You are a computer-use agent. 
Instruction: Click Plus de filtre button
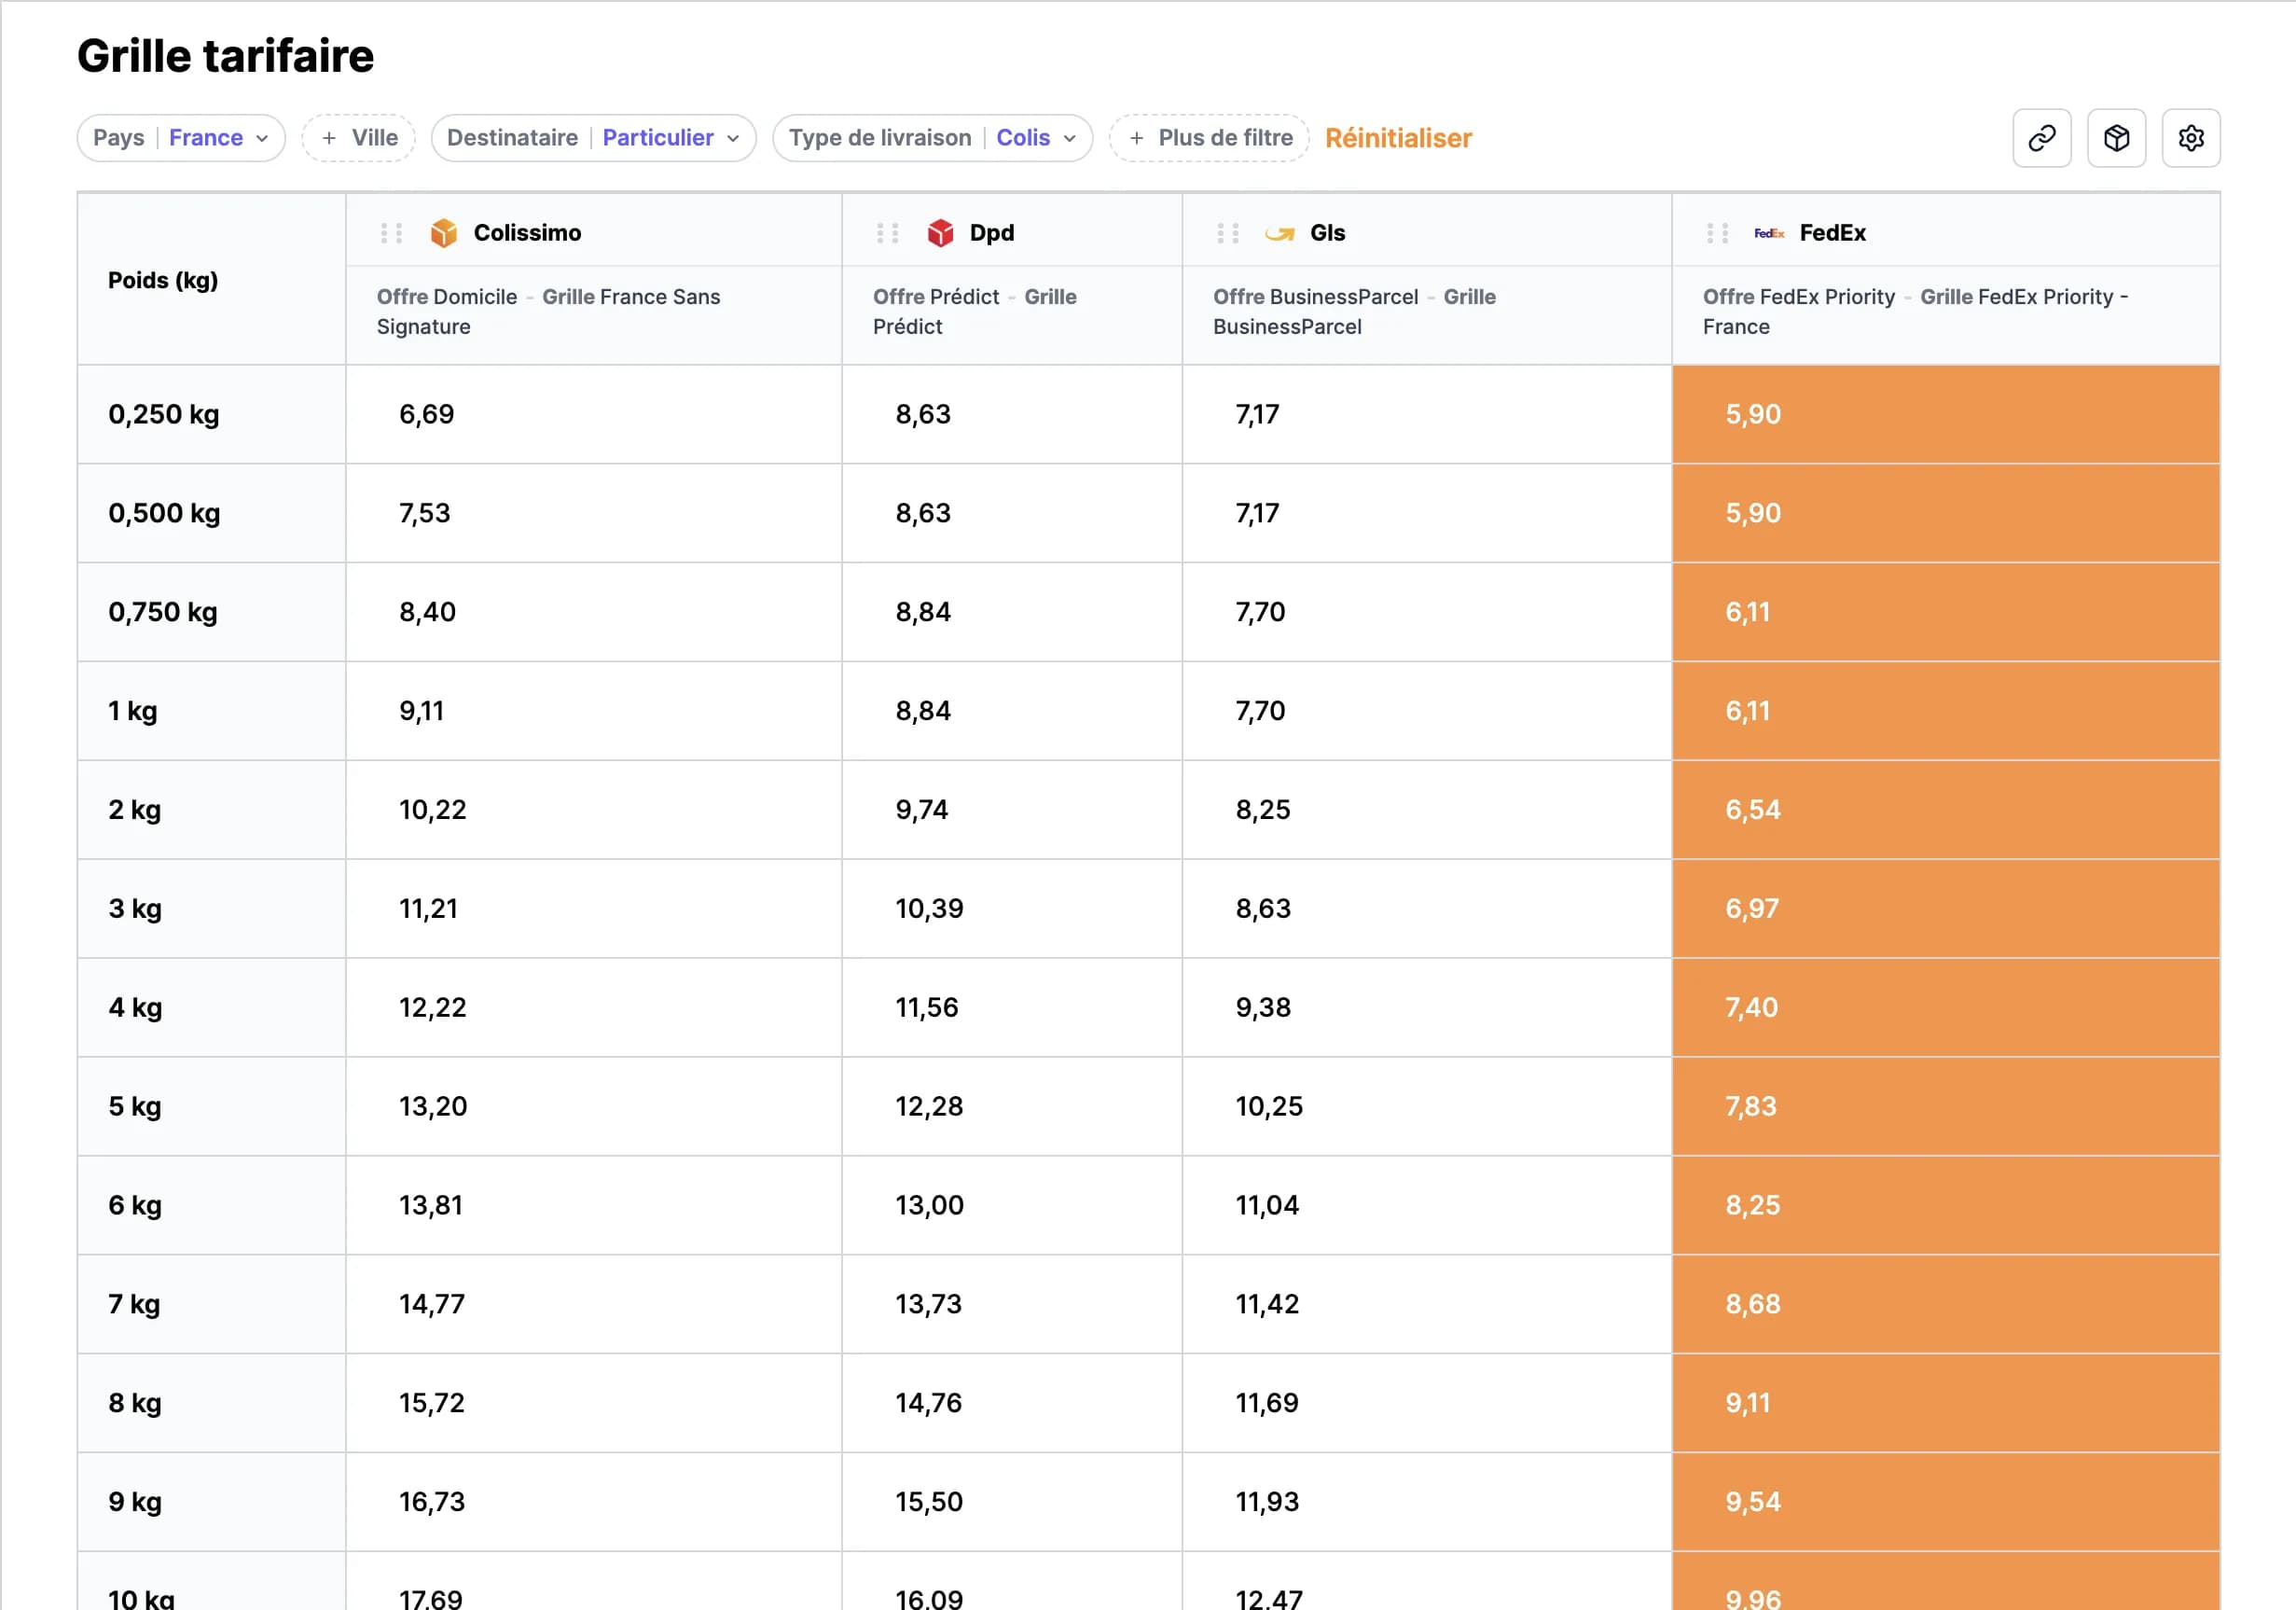tap(1209, 138)
